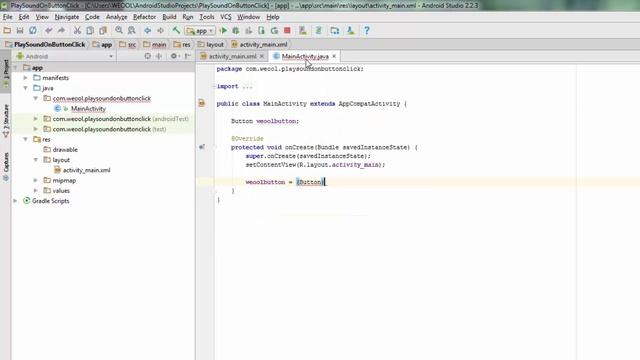This screenshot has height=360, width=640.
Task: Click the Help question mark icon
Action: pos(367,31)
